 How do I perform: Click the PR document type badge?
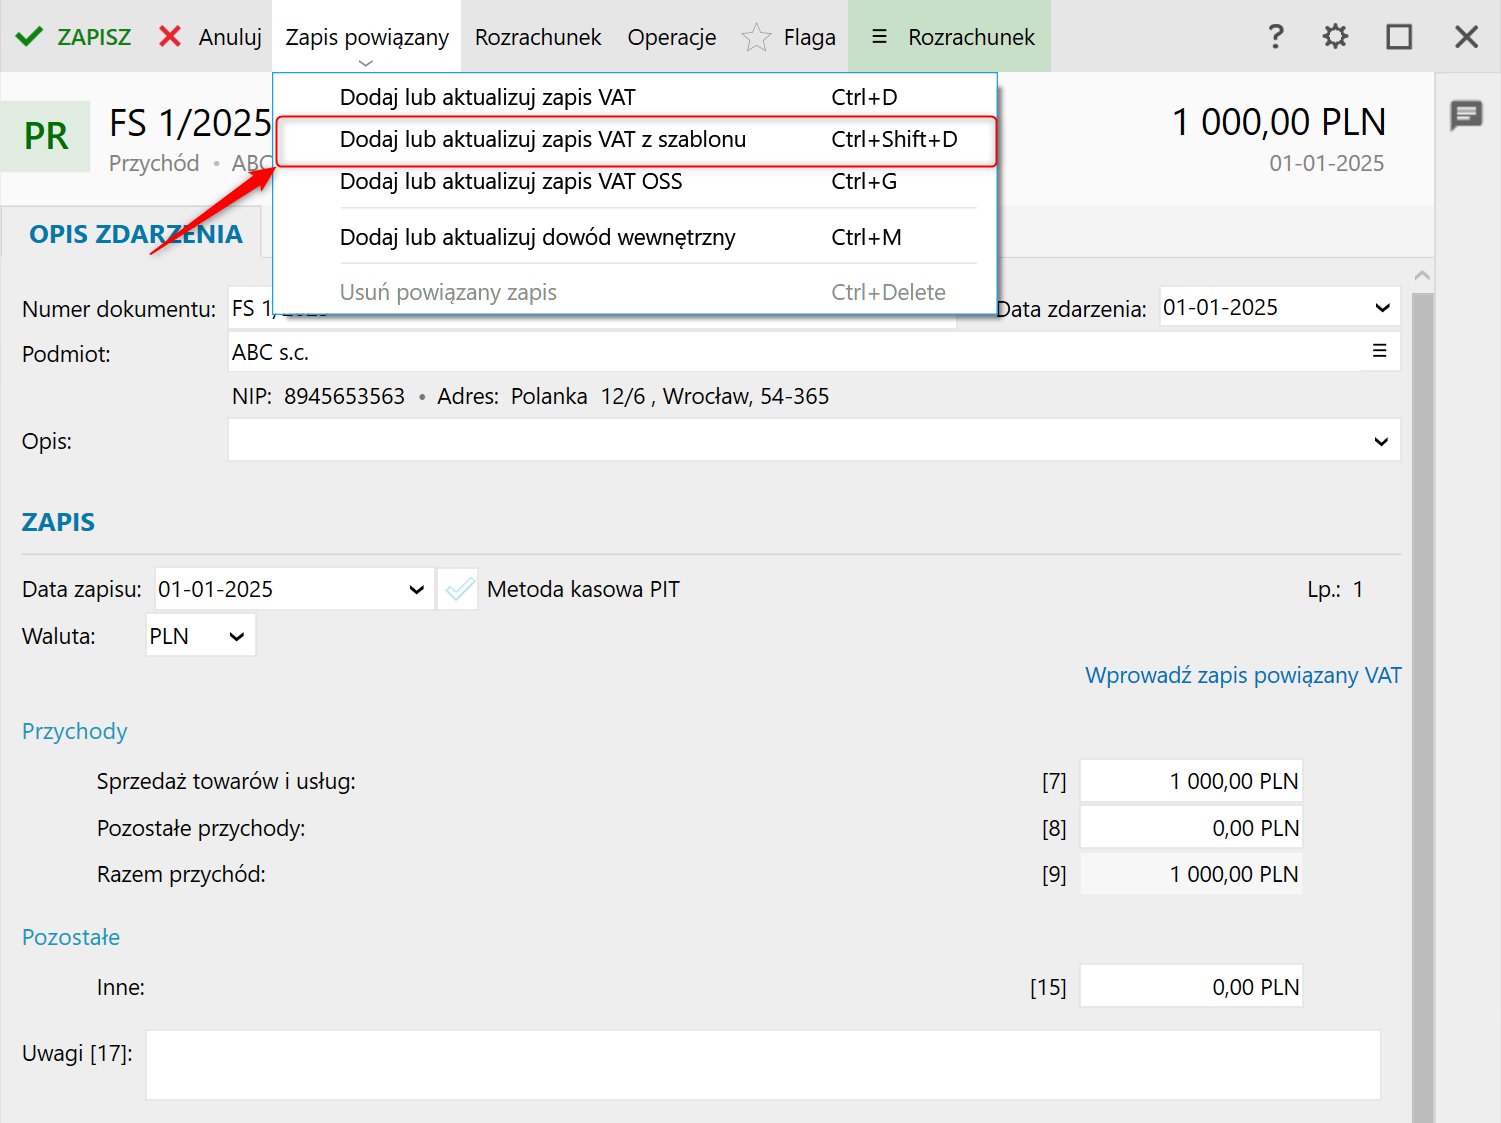pos(46,136)
